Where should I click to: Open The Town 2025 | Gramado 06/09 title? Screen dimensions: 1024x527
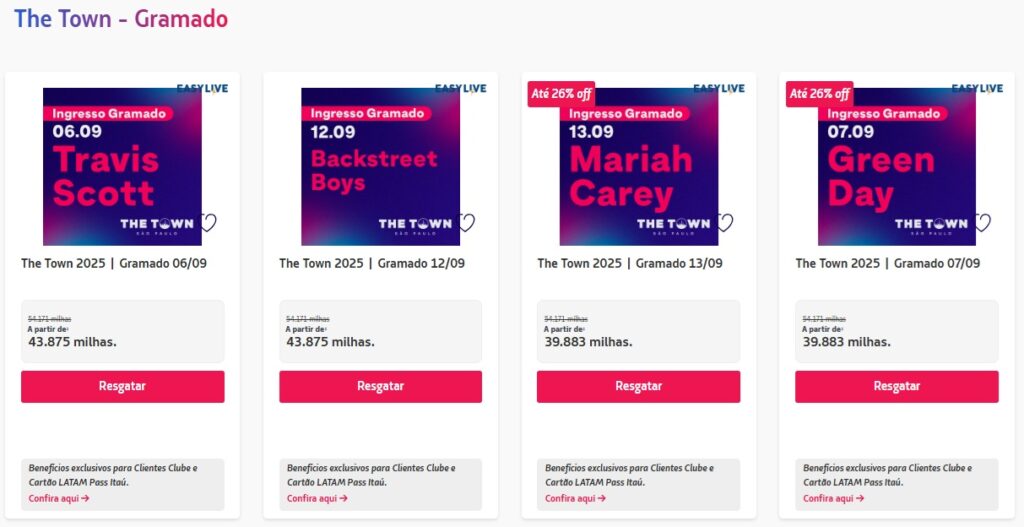[114, 264]
